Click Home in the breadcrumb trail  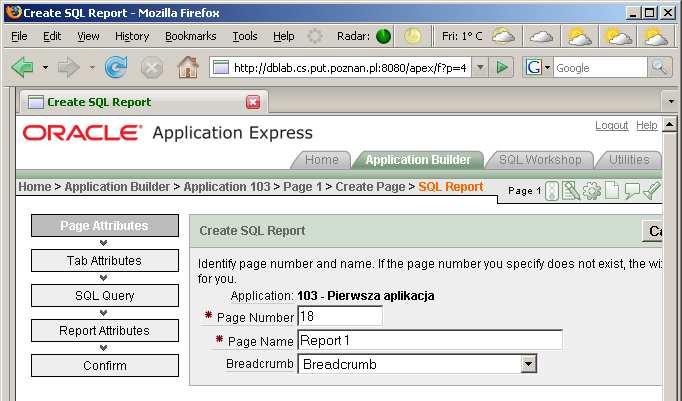pos(34,187)
